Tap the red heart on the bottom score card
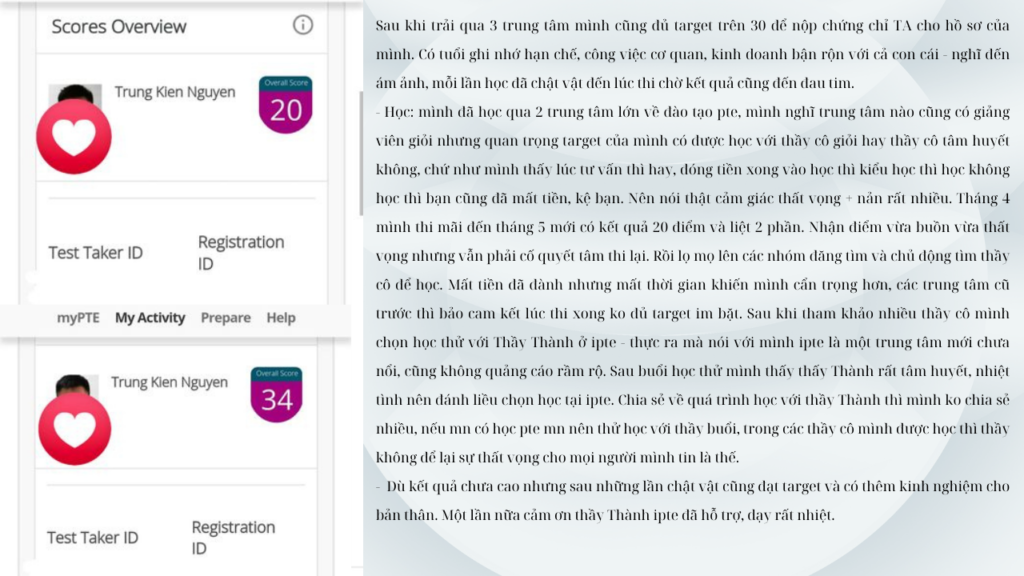Image resolution: width=1024 pixels, height=576 pixels. click(74, 428)
